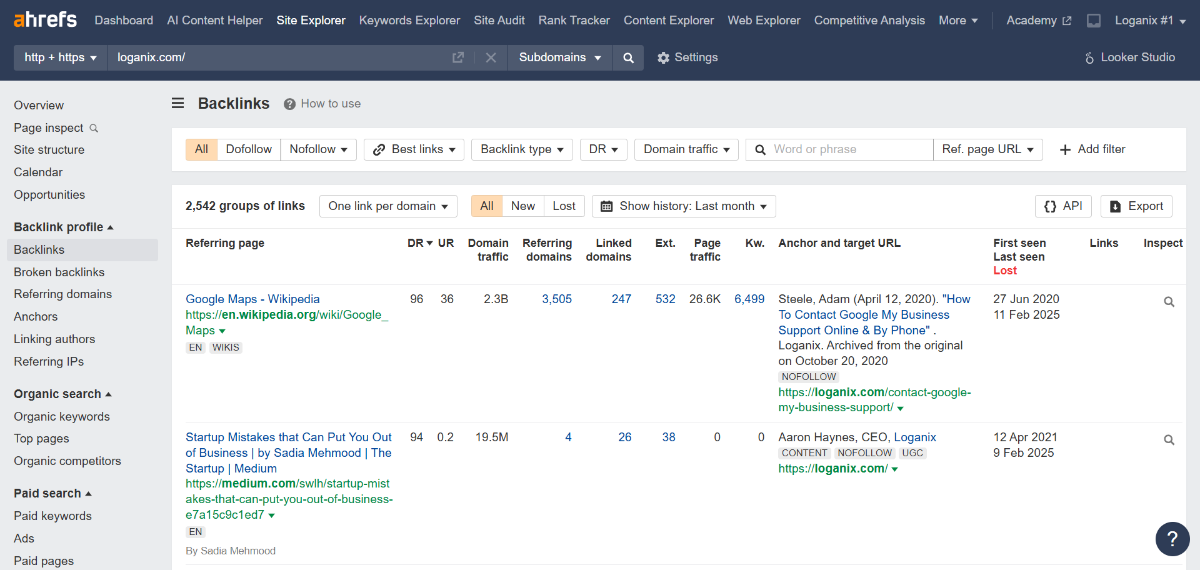Sort by DR column header
The image size is (1200, 570).
click(x=420, y=243)
